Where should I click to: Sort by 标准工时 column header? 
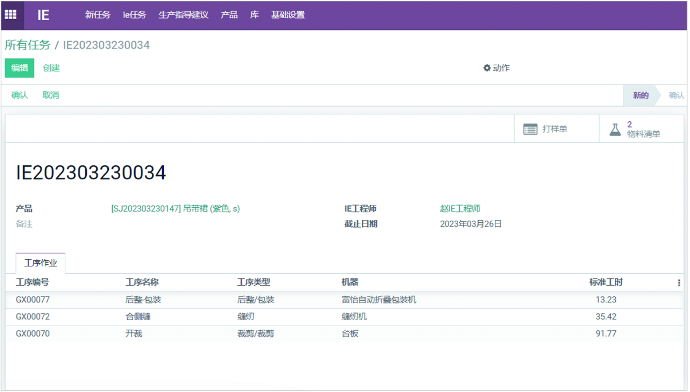(606, 282)
